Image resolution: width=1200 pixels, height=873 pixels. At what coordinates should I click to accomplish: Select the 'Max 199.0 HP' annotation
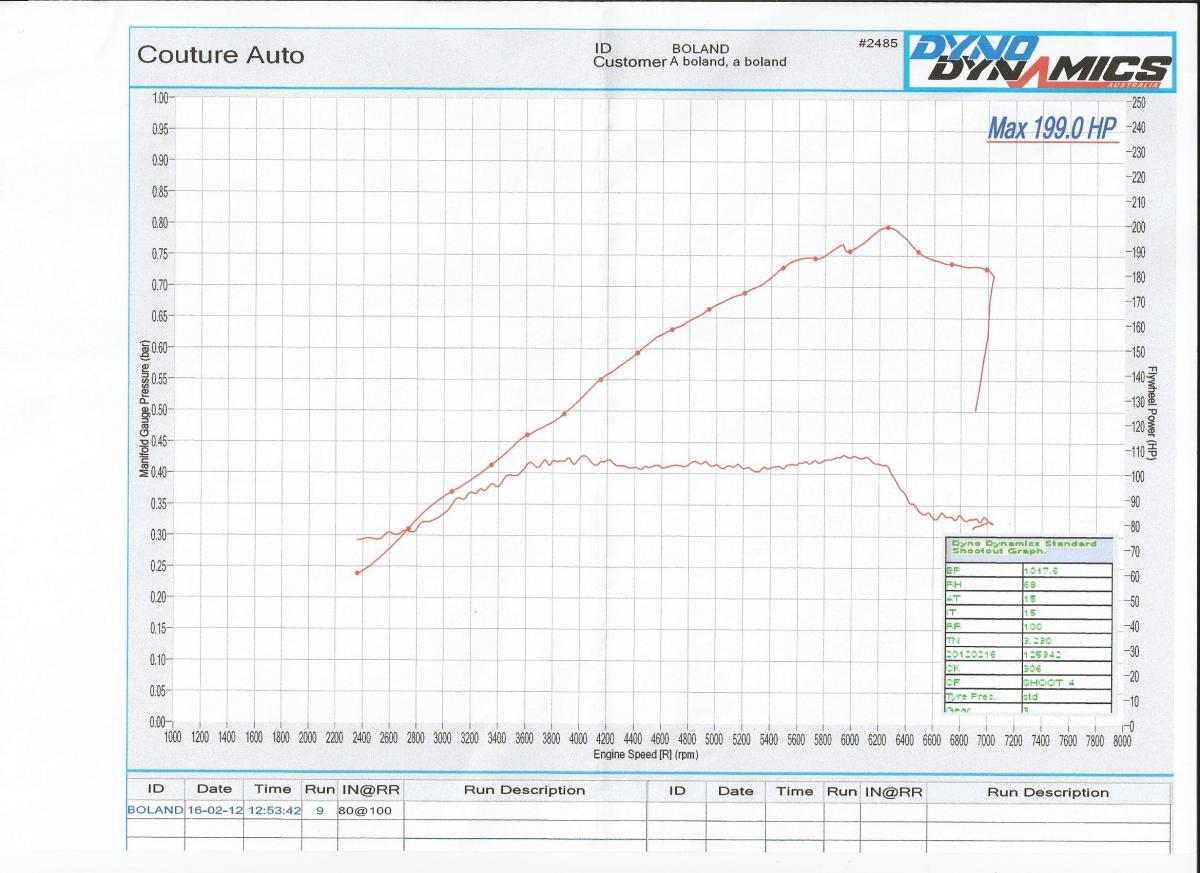click(x=1051, y=128)
